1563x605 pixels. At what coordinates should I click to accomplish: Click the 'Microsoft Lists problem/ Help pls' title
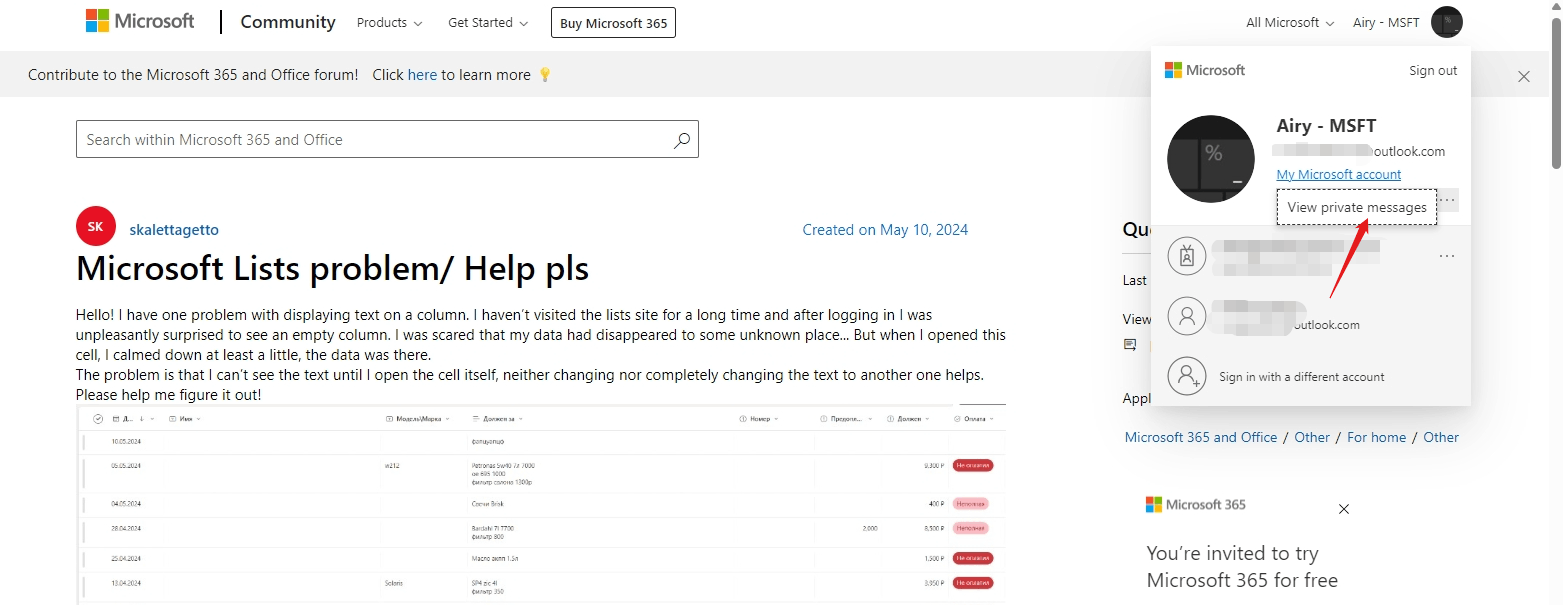pos(332,268)
